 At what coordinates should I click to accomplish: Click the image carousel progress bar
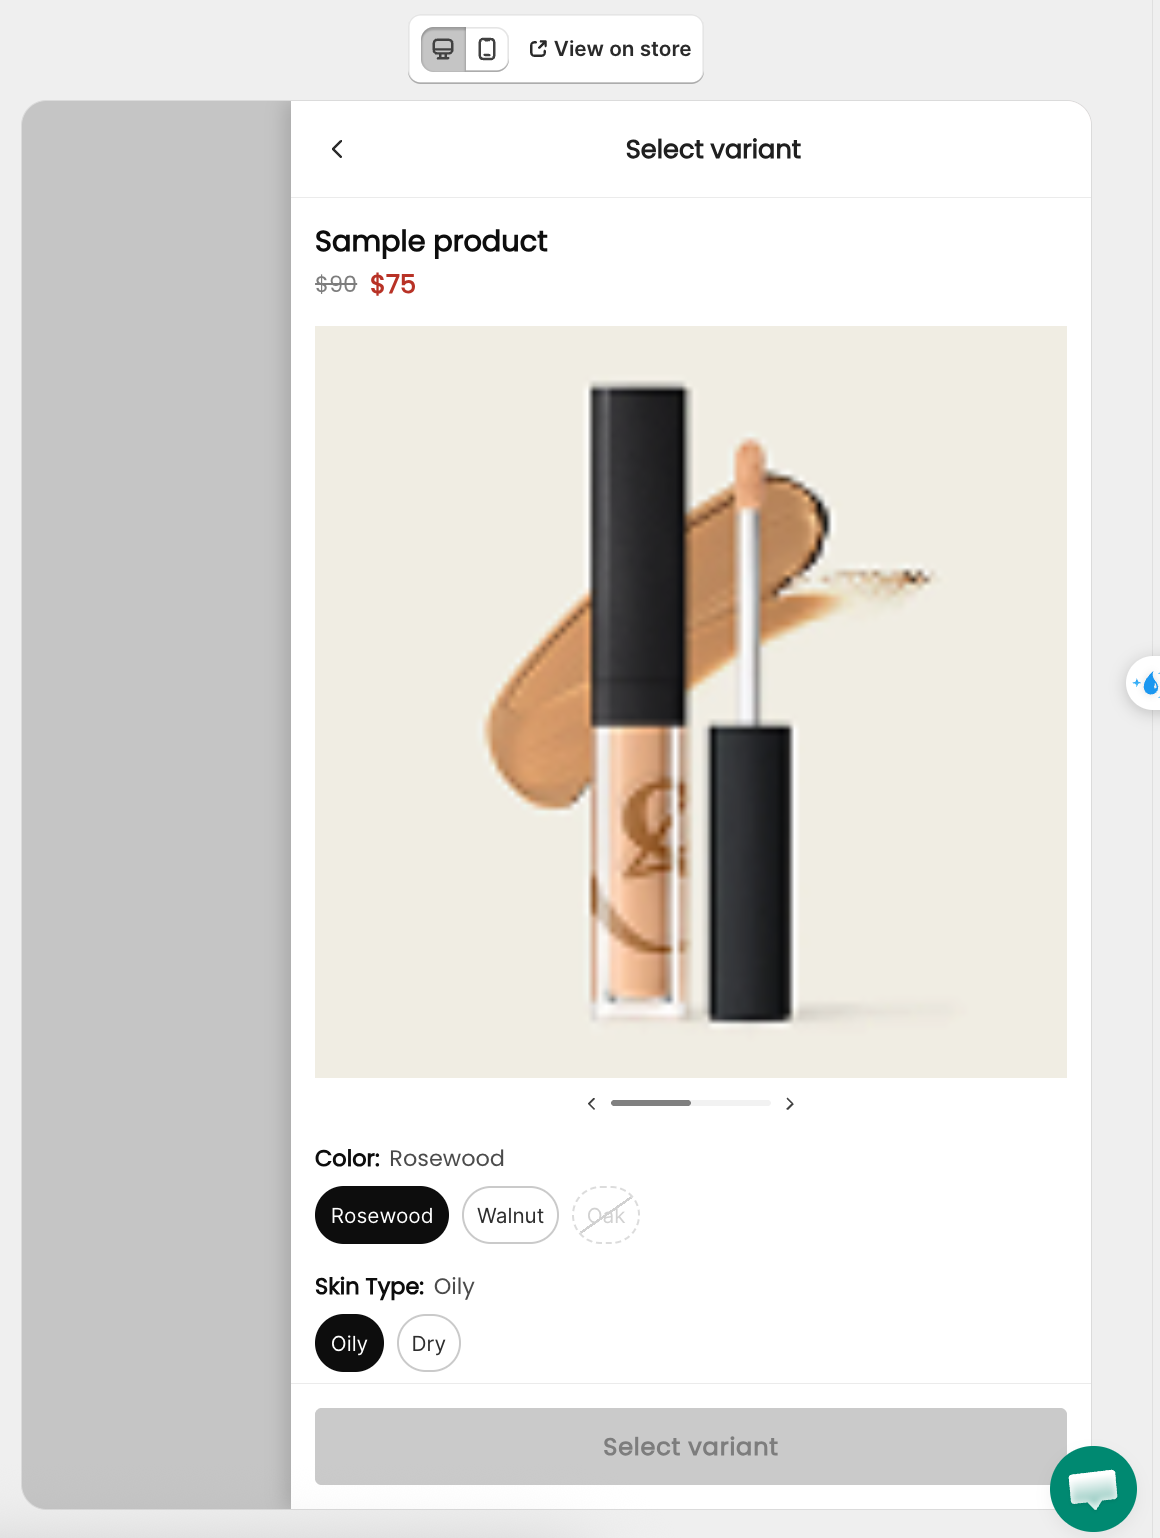point(691,1103)
